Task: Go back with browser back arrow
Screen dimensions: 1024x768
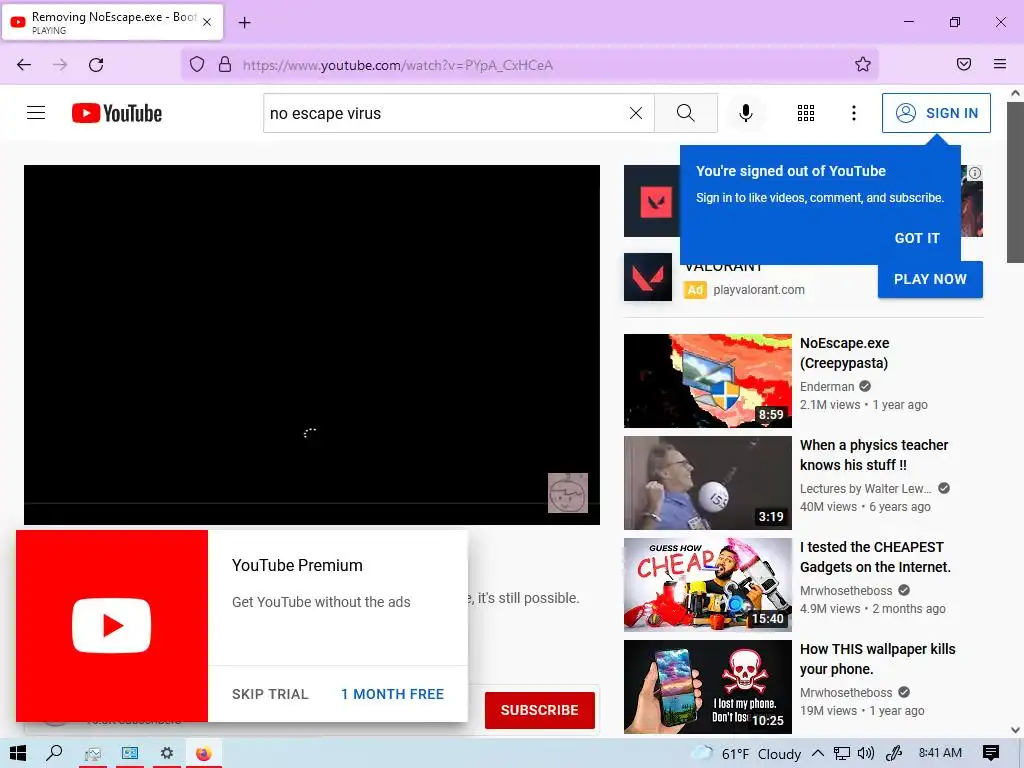Action: (24, 65)
